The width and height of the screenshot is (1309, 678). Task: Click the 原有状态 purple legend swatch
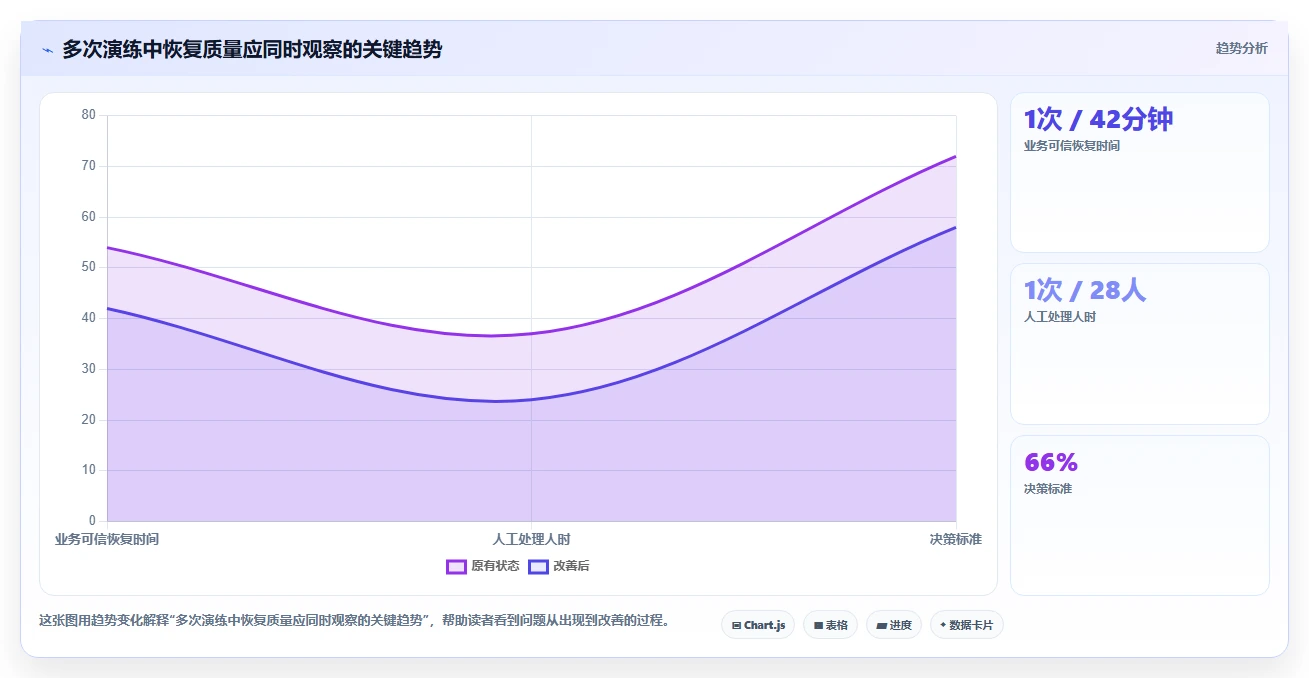pyautogui.click(x=456, y=566)
